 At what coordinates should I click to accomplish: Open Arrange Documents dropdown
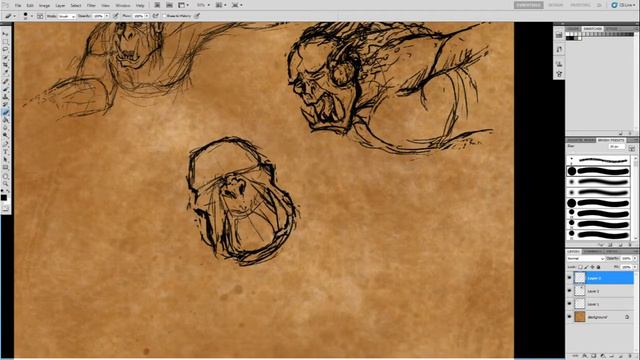click(221, 5)
